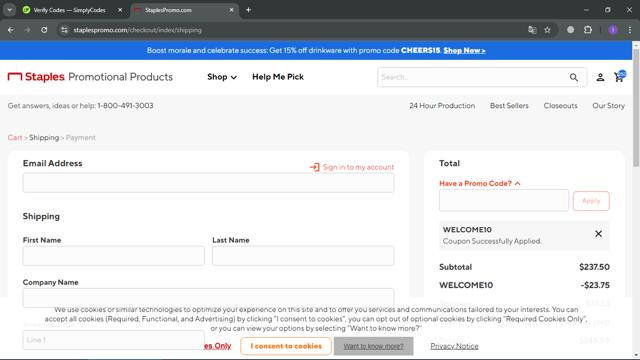Image resolution: width=640 pixels, height=360 pixels.
Task: Click Want to know more?
Action: pos(373,346)
